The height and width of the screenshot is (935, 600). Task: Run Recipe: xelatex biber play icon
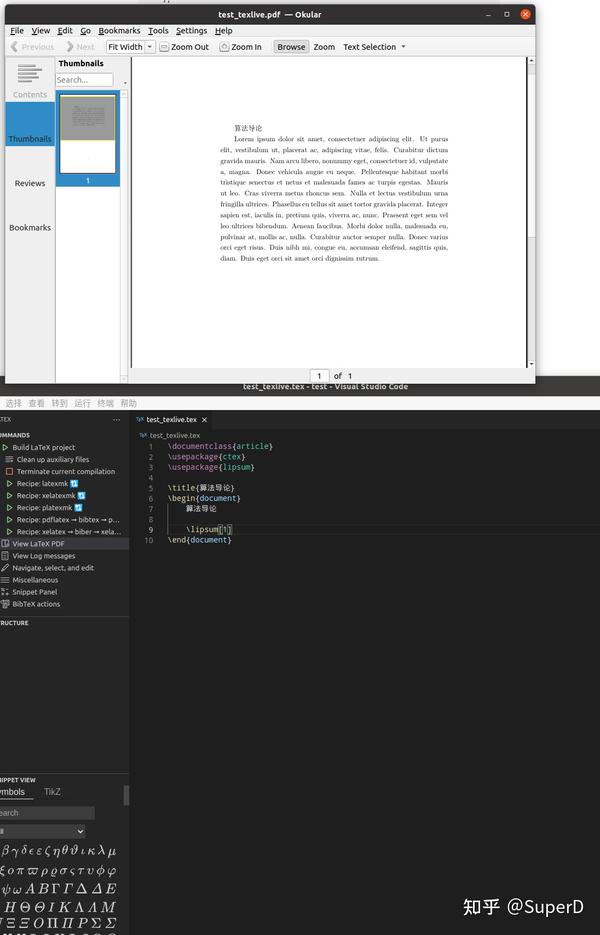[x=10, y=531]
